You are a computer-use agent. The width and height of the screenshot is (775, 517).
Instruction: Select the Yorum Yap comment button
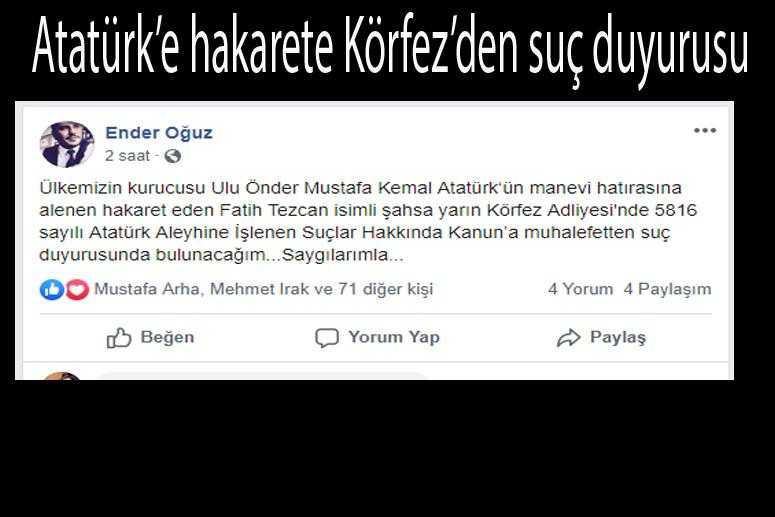click(377, 338)
